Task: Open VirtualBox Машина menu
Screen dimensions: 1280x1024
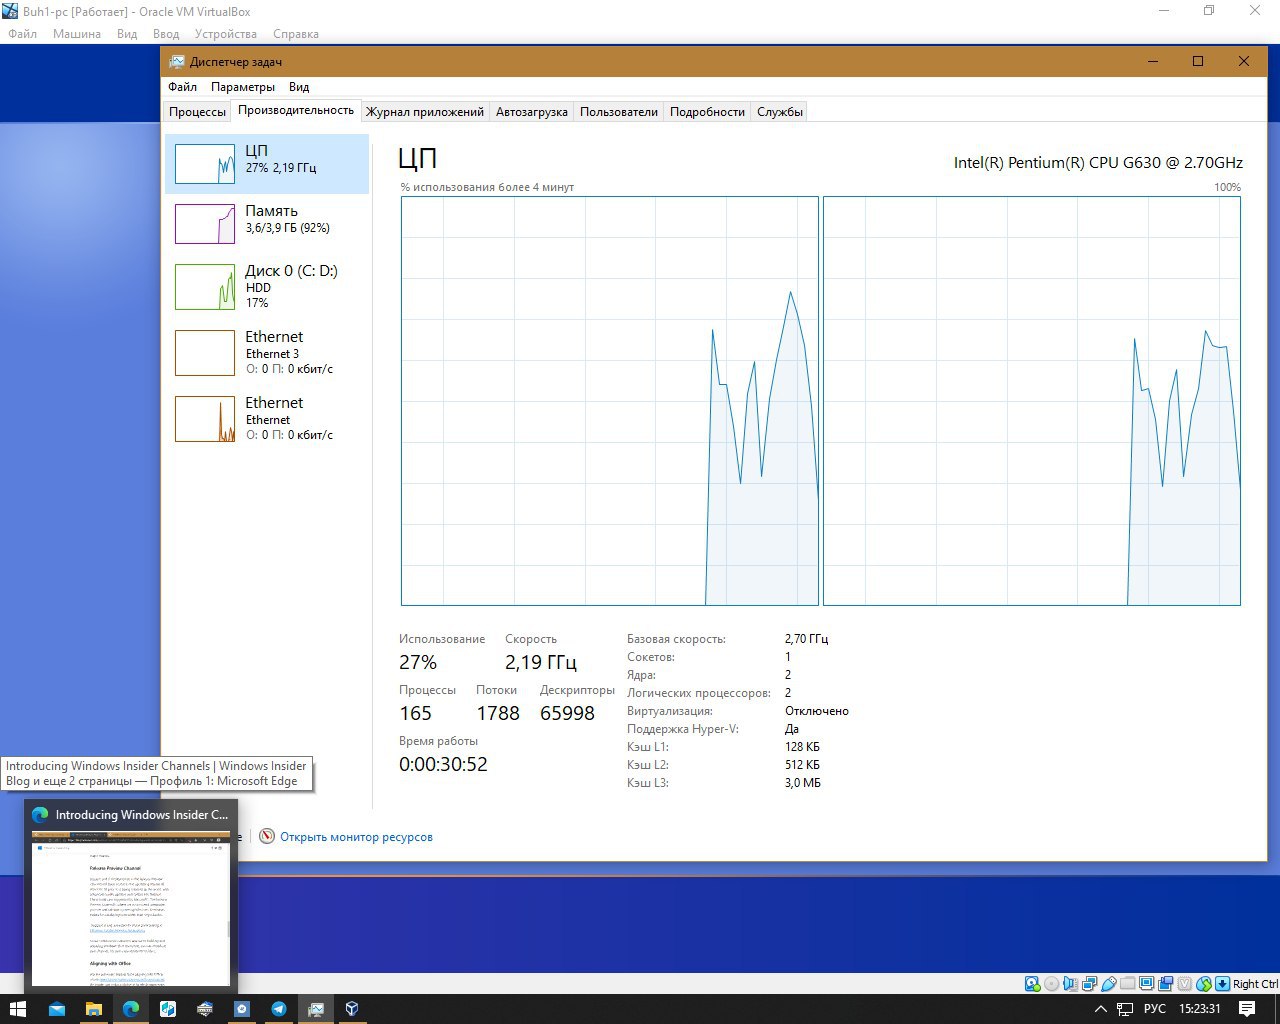Action: pos(77,34)
